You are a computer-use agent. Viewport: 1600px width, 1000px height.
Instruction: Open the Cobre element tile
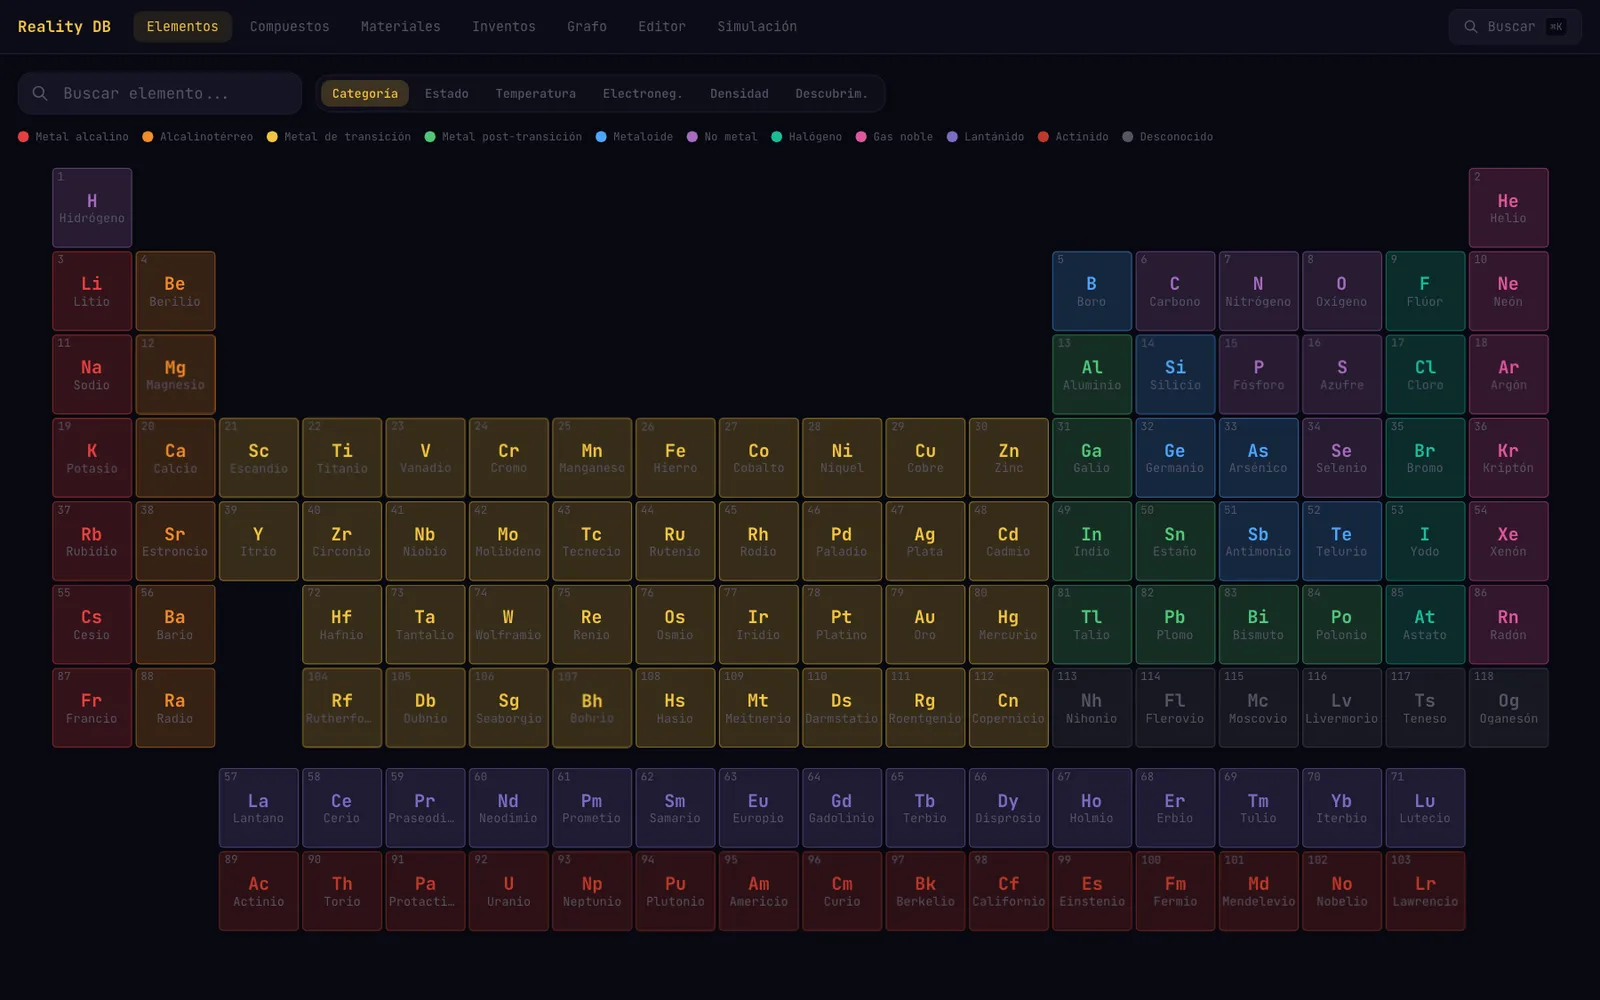click(925, 458)
